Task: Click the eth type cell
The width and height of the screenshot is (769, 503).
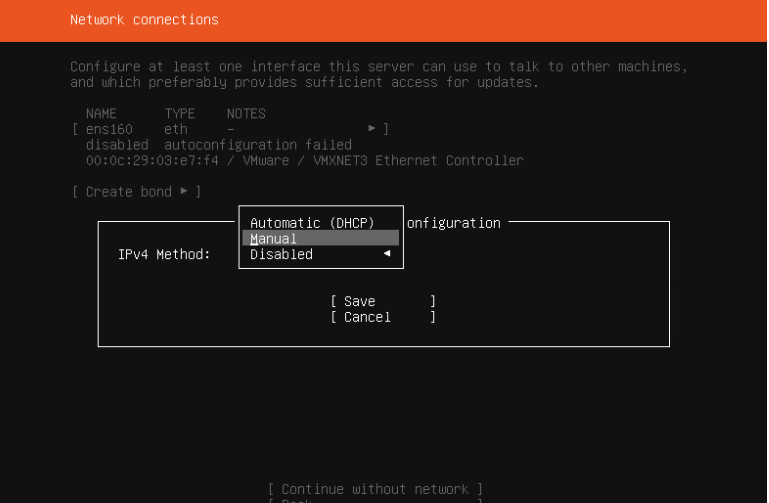Action: point(176,129)
